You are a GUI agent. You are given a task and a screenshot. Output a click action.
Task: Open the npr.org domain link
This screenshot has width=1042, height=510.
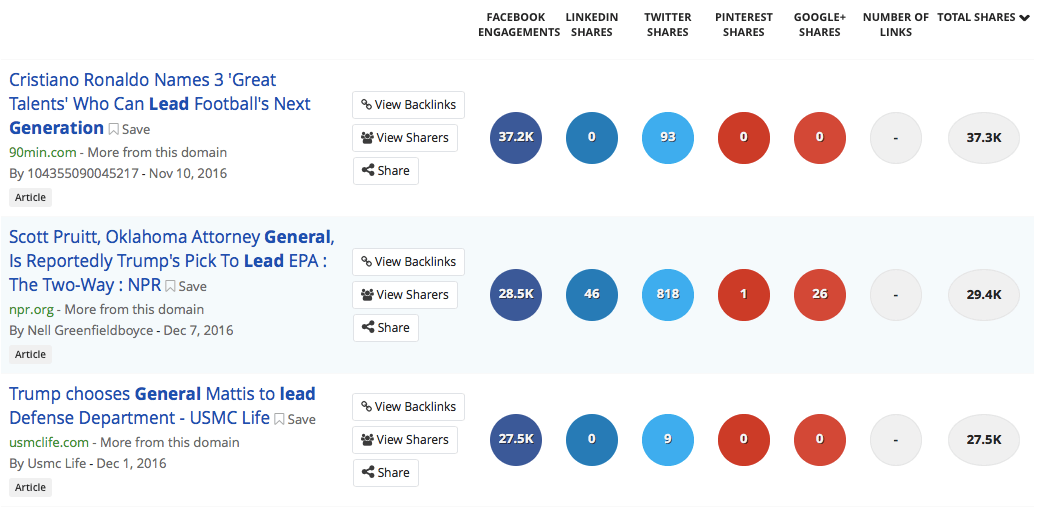click(31, 310)
